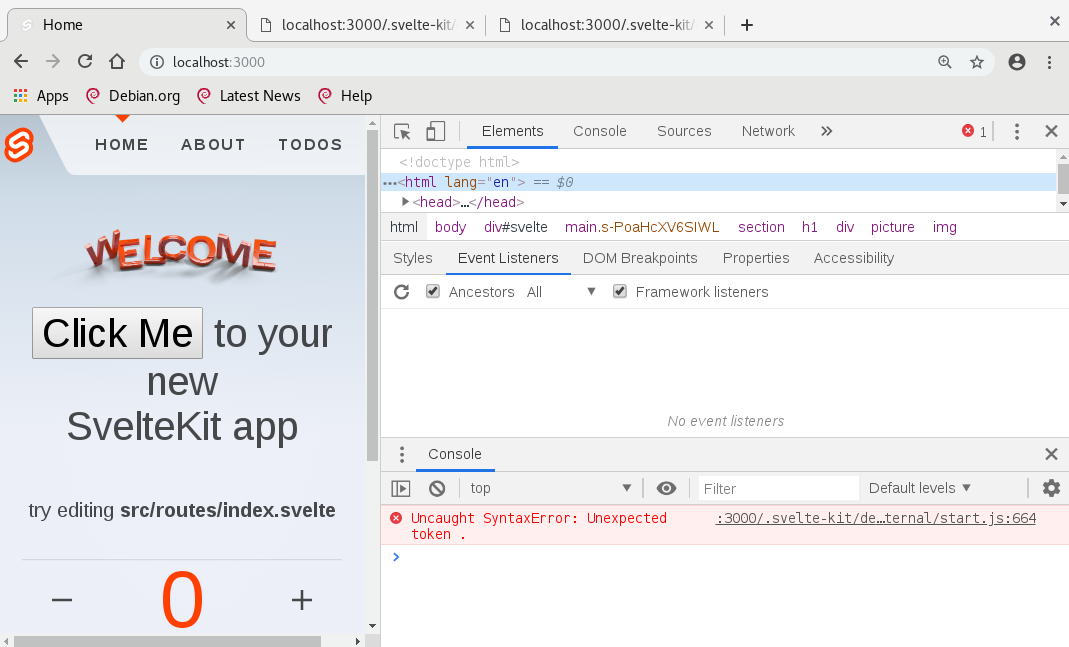The image size is (1069, 647).
Task: Open the start.js:664 error link
Action: (x=875, y=518)
